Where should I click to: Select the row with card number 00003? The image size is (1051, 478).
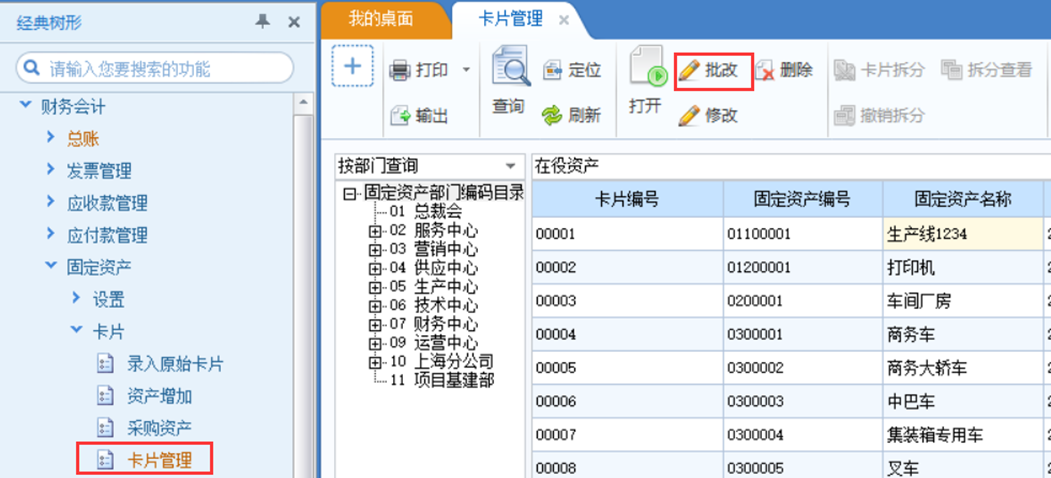pos(627,300)
